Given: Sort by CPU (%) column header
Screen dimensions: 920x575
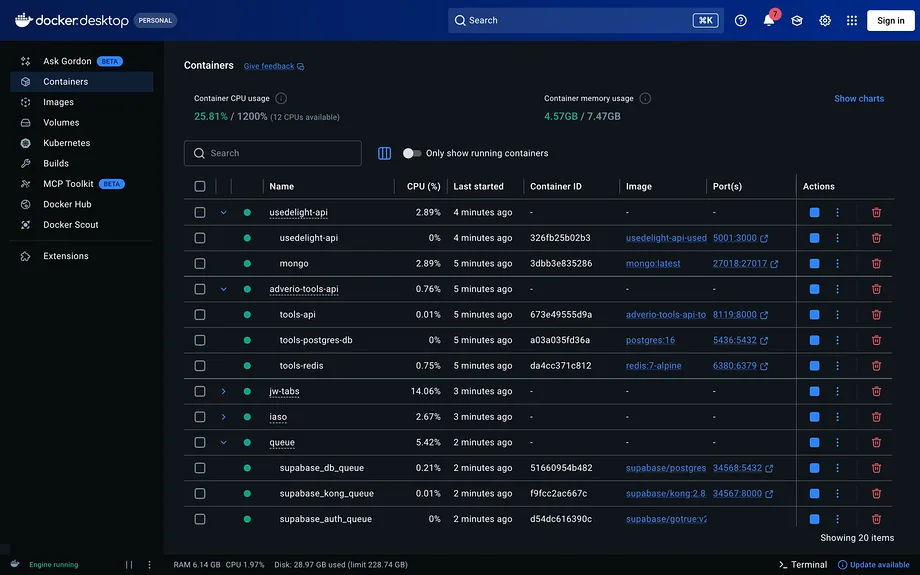Looking at the screenshot, I should [x=424, y=187].
